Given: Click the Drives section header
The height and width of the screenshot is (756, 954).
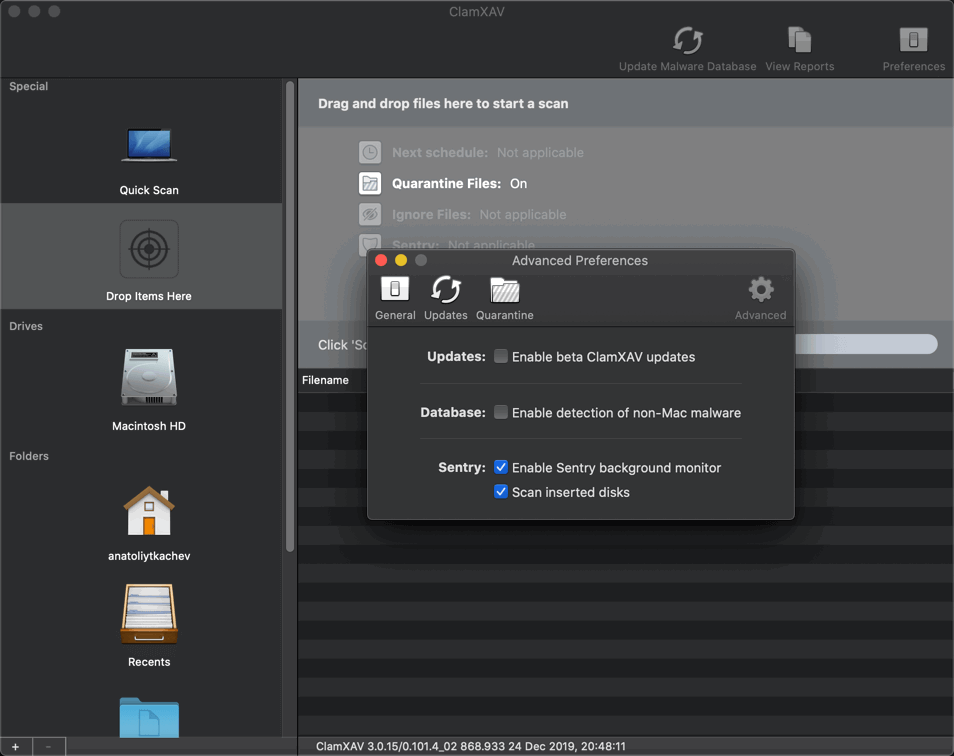Looking at the screenshot, I should coord(26,326).
